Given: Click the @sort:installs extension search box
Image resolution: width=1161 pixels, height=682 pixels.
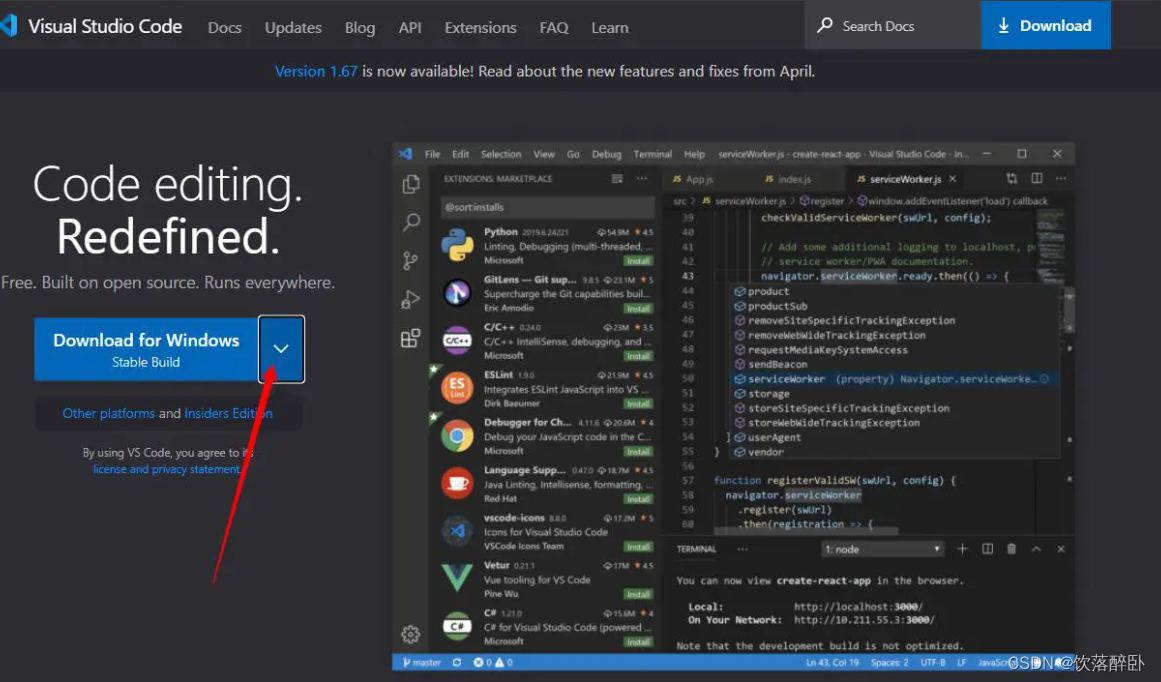Looking at the screenshot, I should 547,207.
